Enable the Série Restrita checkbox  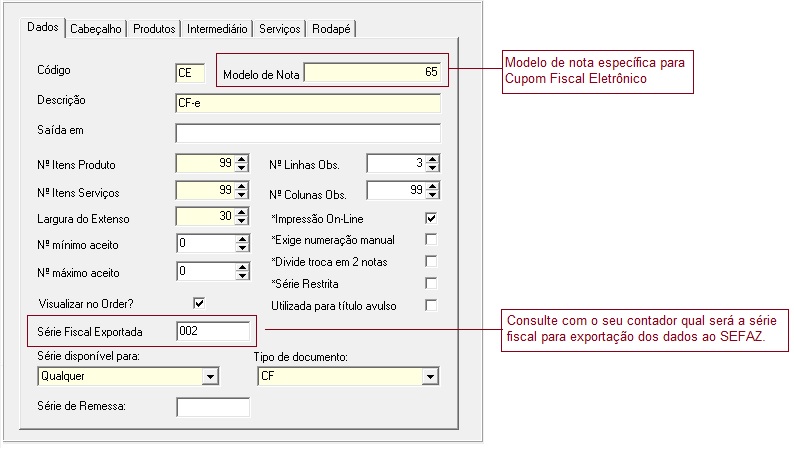tap(431, 283)
